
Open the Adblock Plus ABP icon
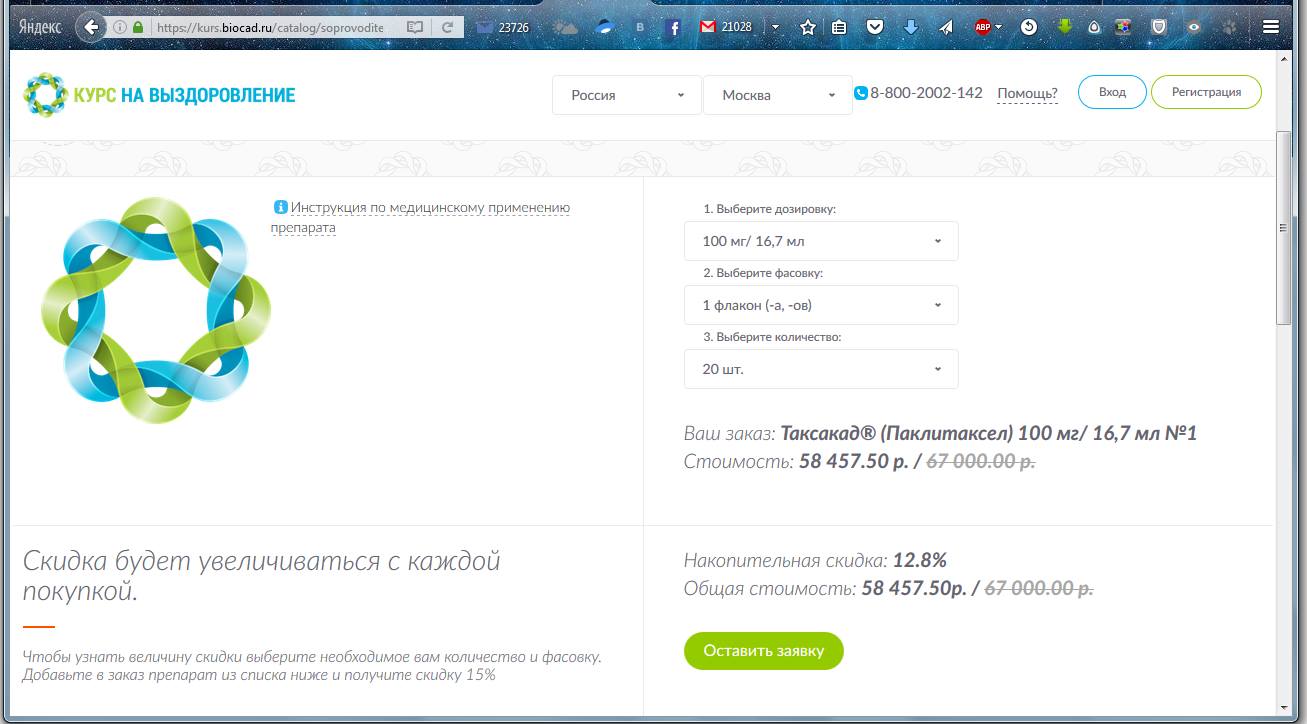click(984, 28)
